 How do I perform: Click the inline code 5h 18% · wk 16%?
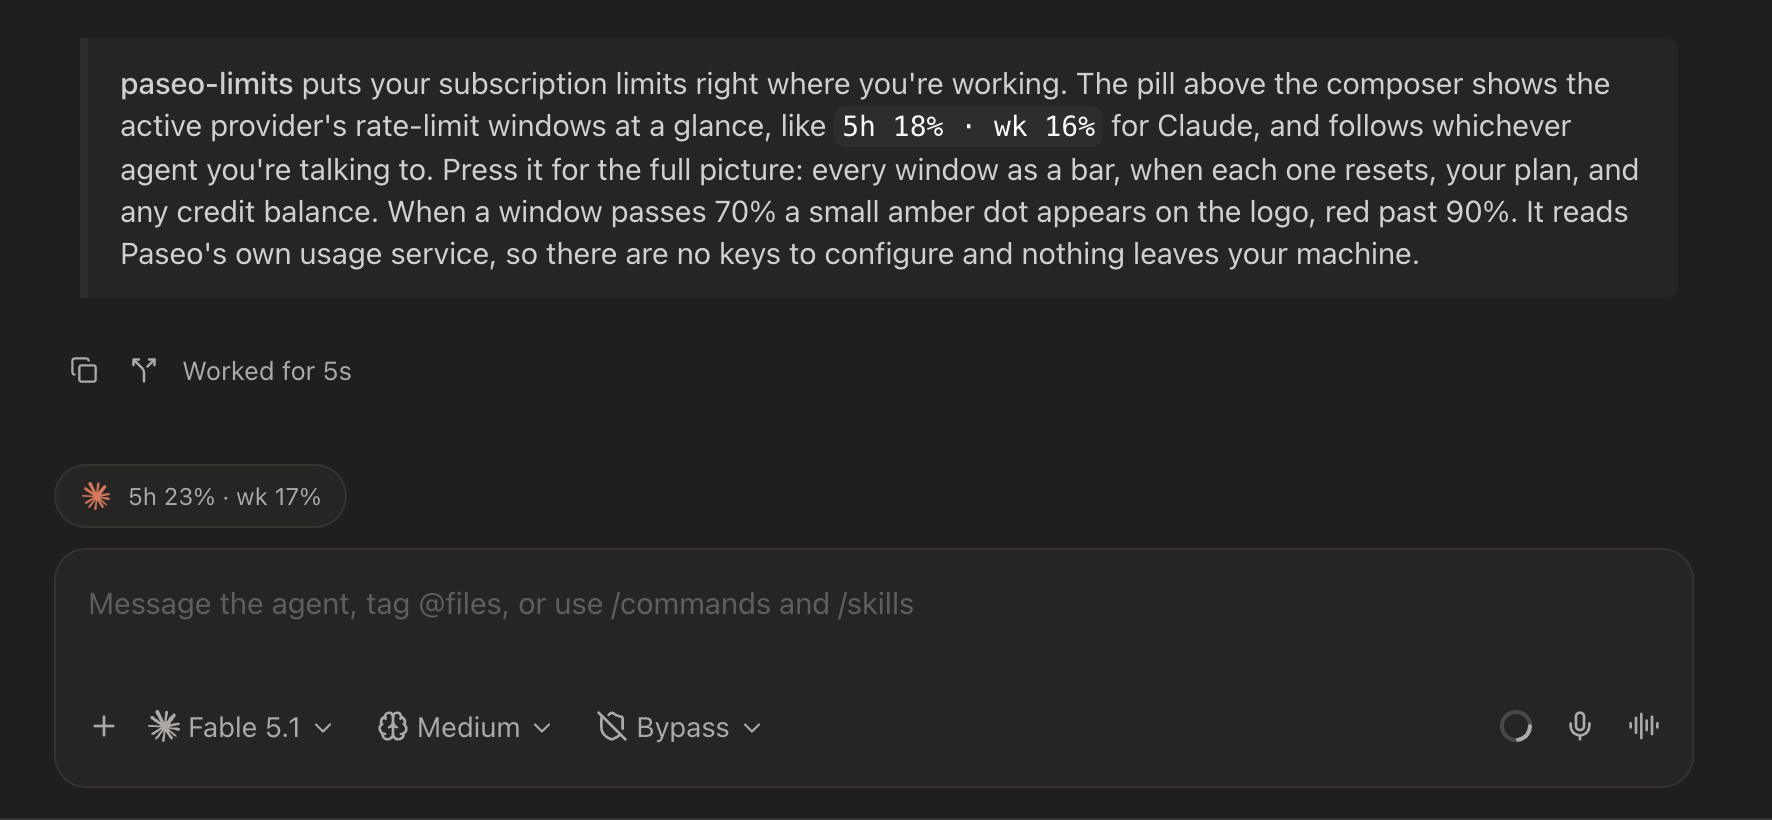968,127
